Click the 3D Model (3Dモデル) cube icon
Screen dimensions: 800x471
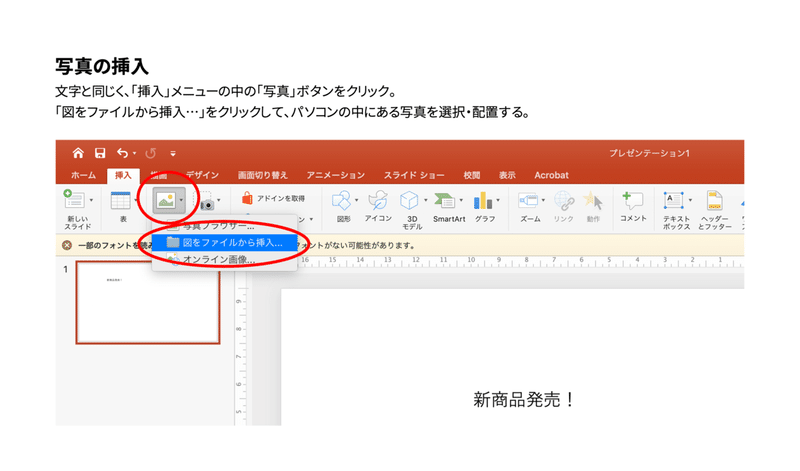pyautogui.click(x=409, y=200)
